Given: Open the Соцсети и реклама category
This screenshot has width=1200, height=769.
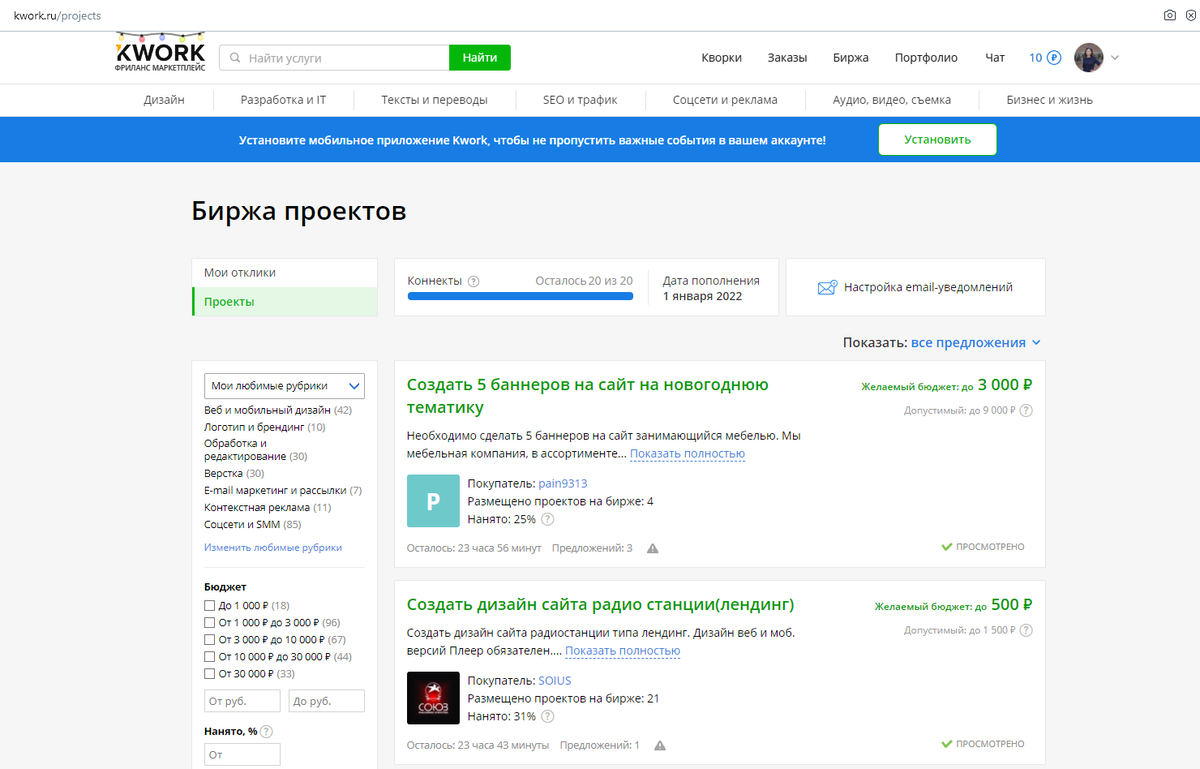Looking at the screenshot, I should [x=725, y=100].
